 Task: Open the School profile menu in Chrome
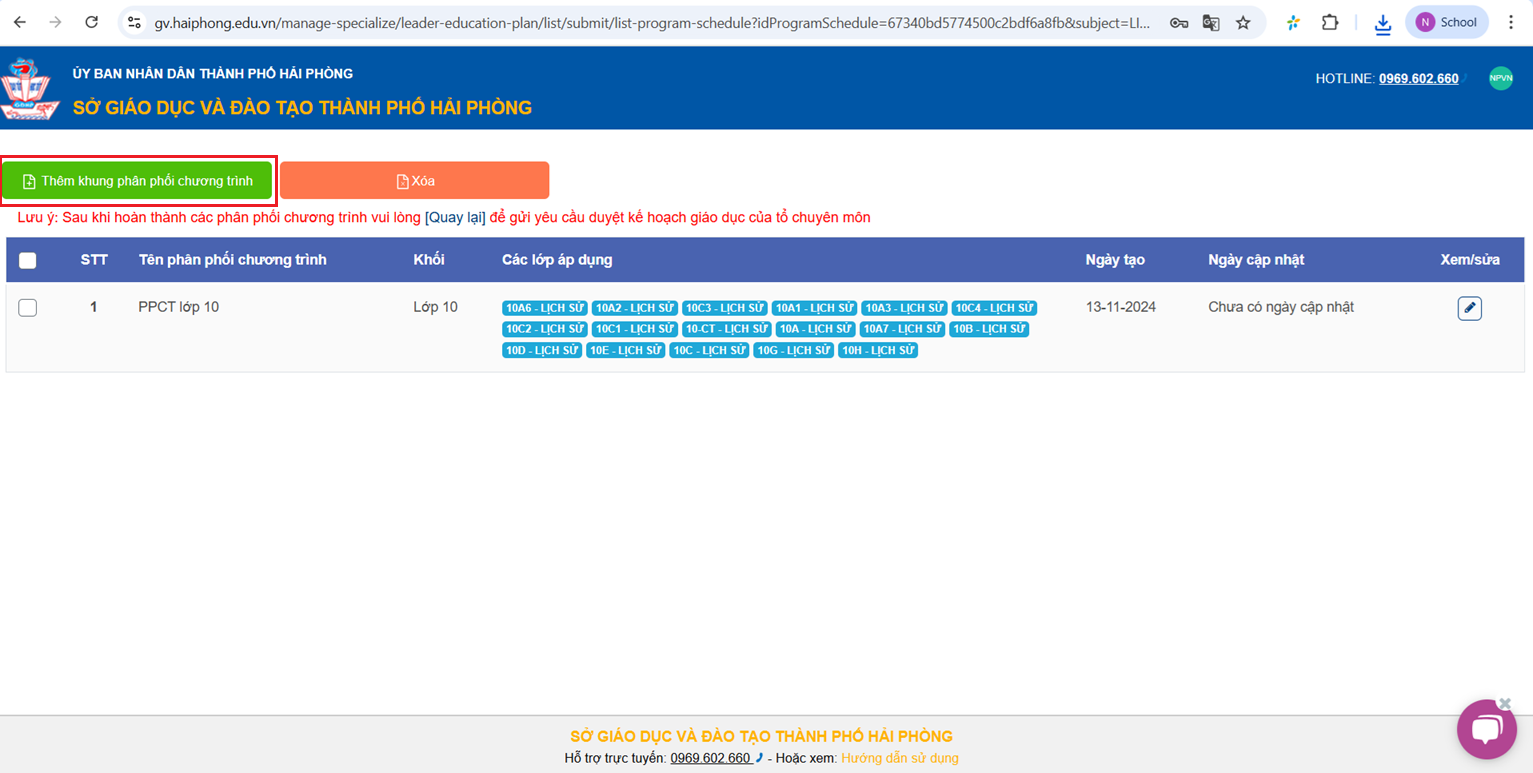pos(1446,22)
